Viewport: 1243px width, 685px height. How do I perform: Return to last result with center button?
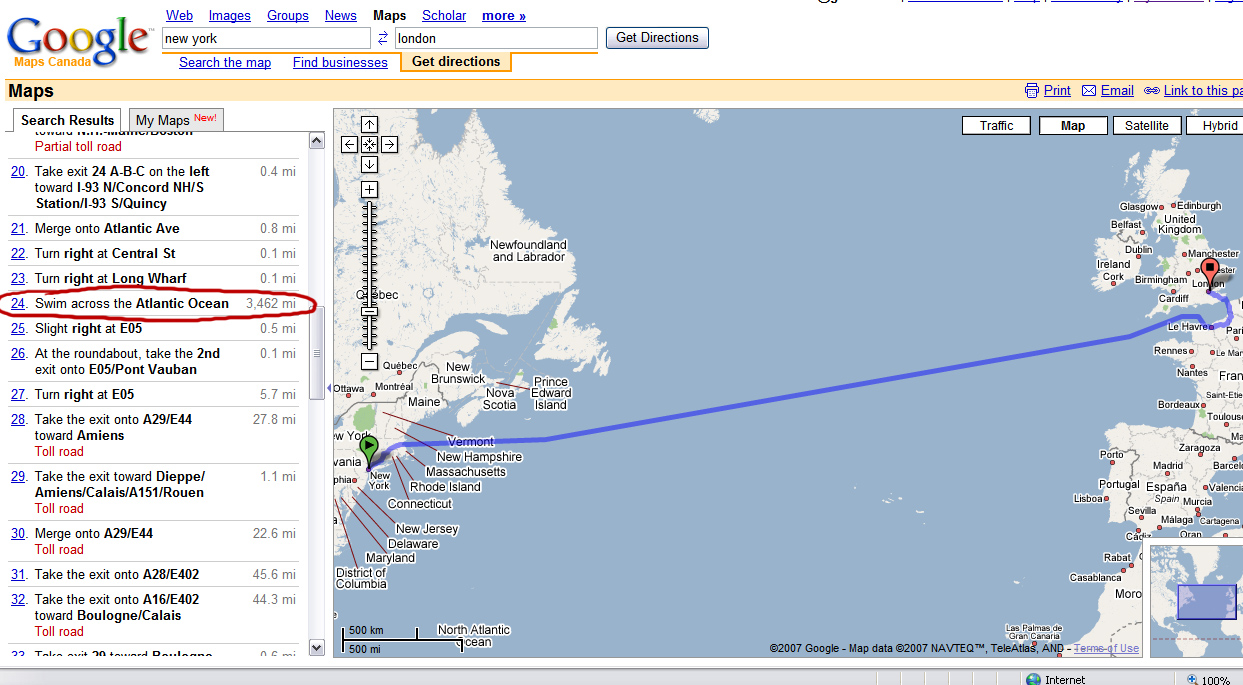coord(369,145)
